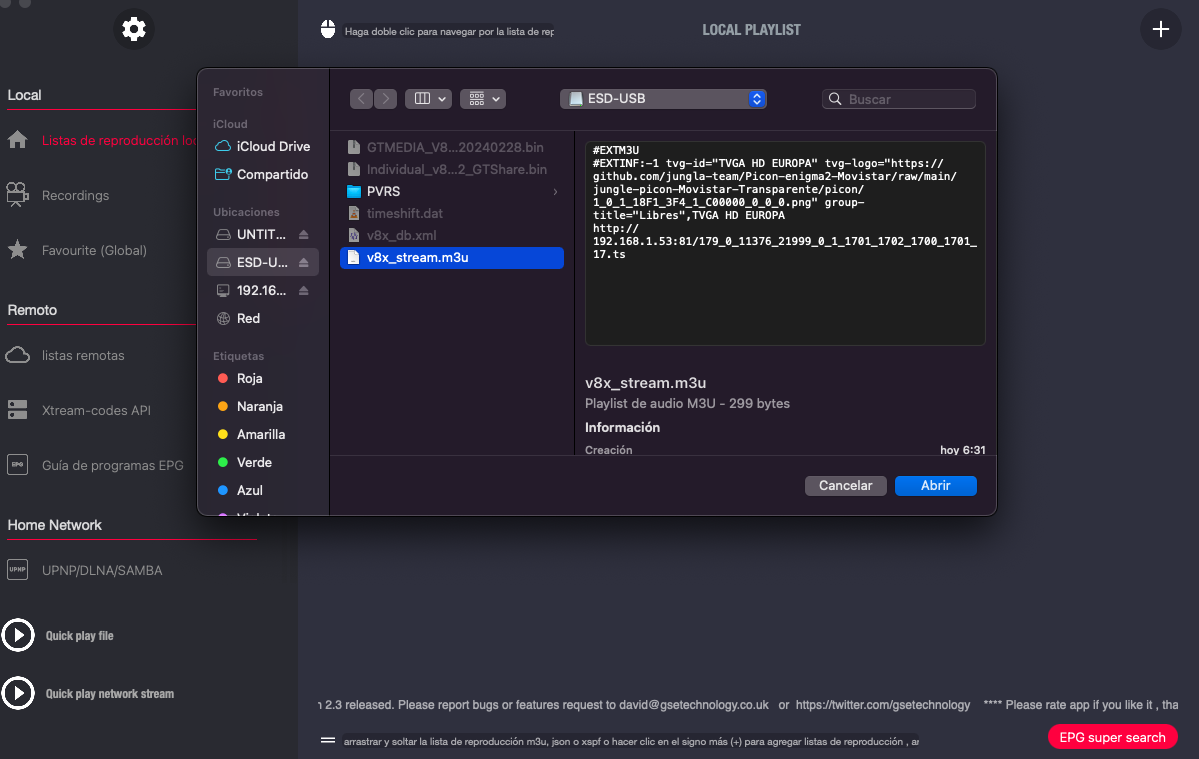
Task: Open the Recordings camera icon
Action: [x=17, y=195]
